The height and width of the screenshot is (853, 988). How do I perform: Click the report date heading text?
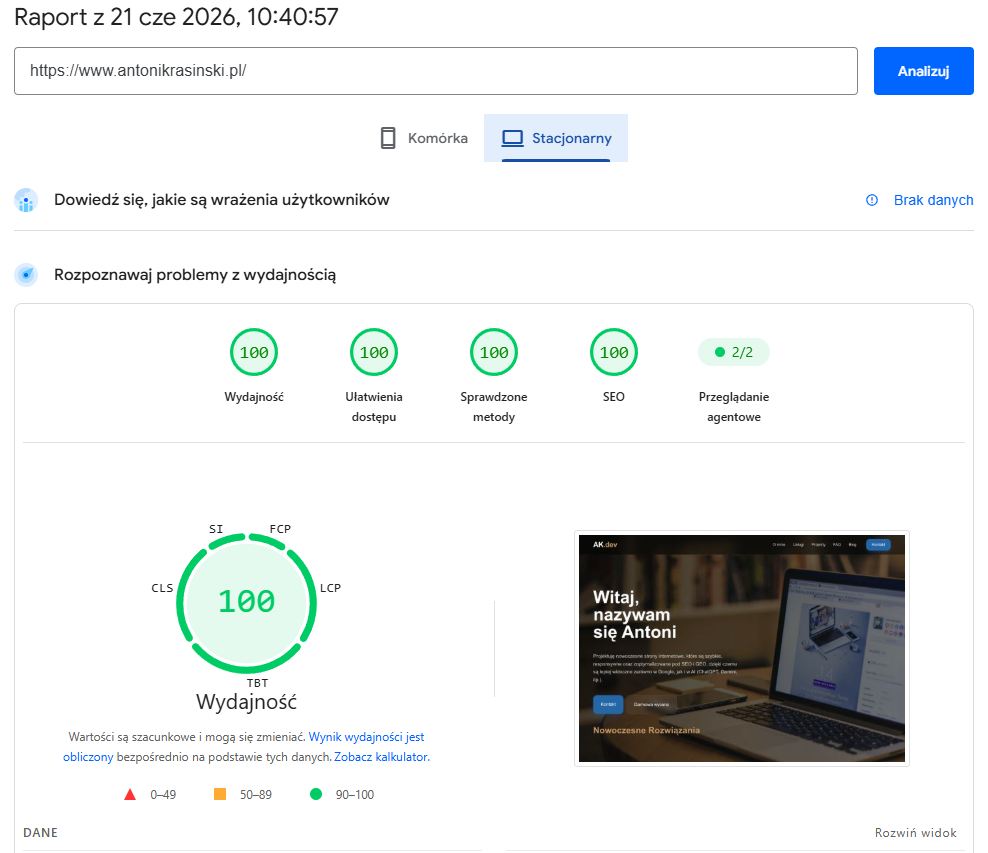[x=176, y=17]
